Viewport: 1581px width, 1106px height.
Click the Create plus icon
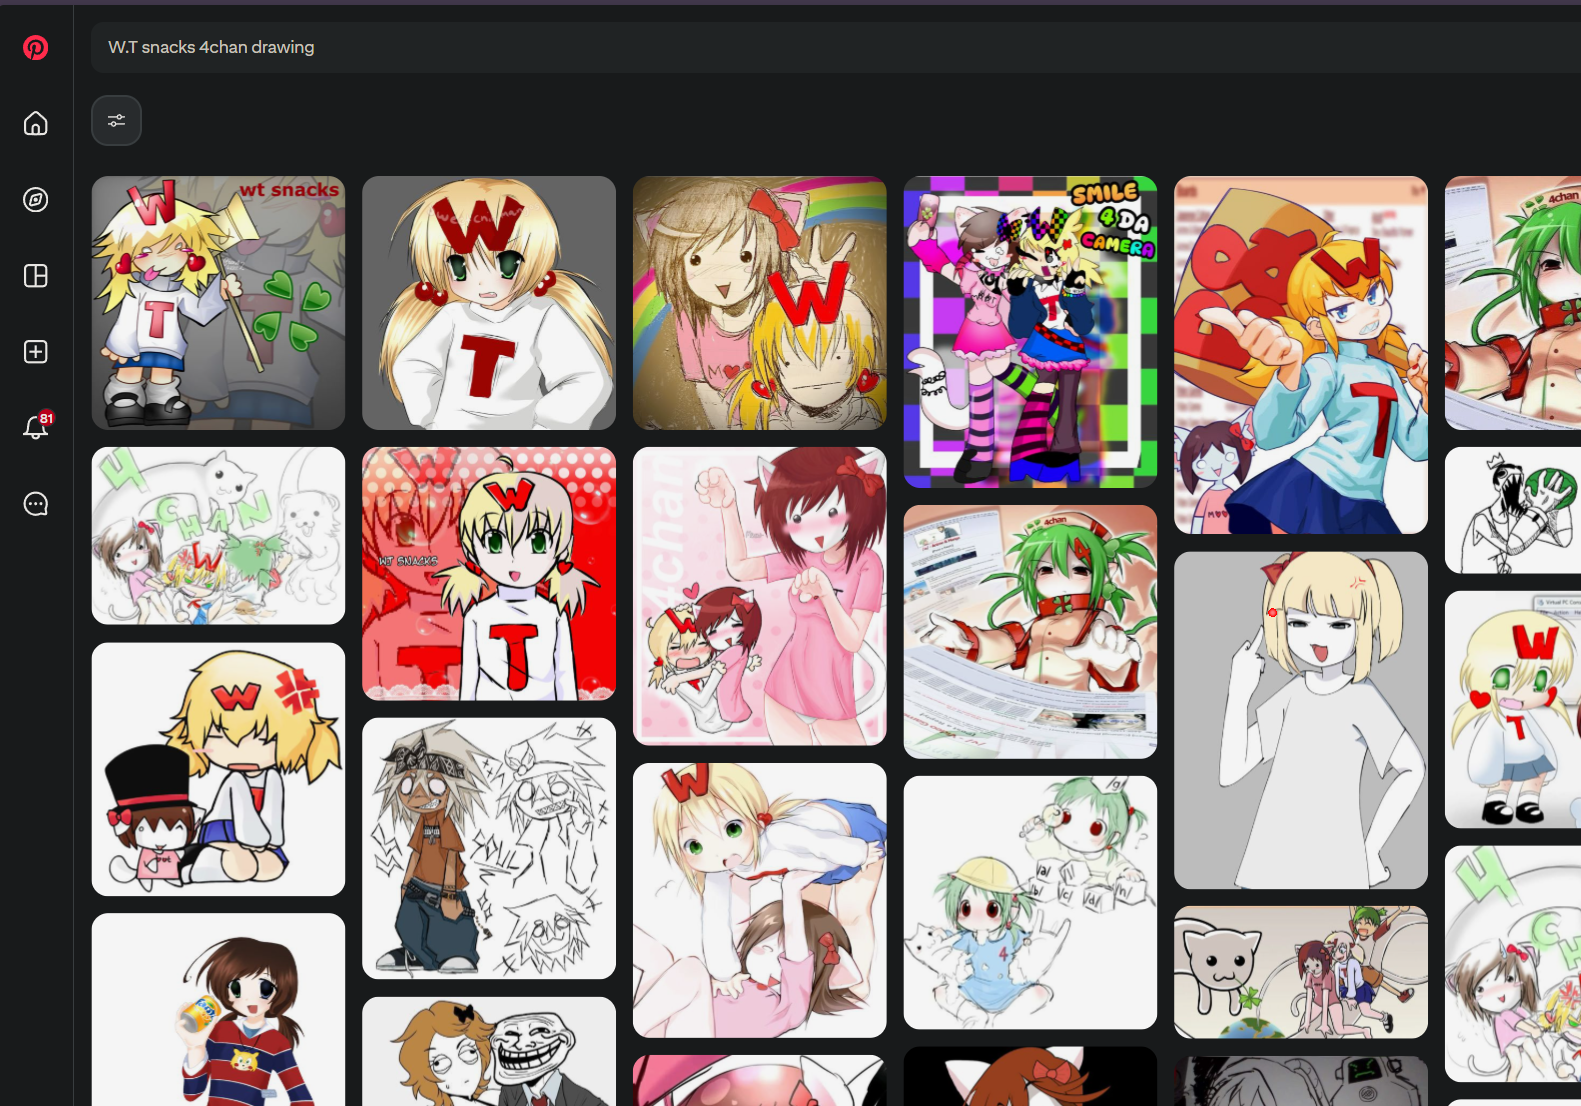(x=36, y=352)
